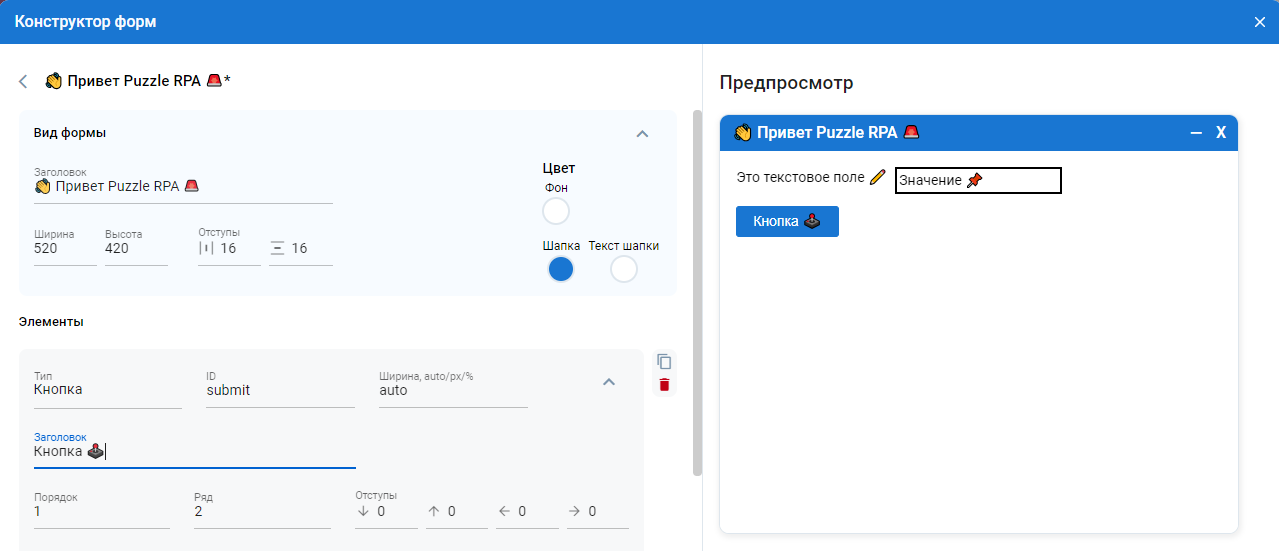This screenshot has width=1279, height=551.
Task: Minimize the preview form window
Action: tap(1196, 133)
